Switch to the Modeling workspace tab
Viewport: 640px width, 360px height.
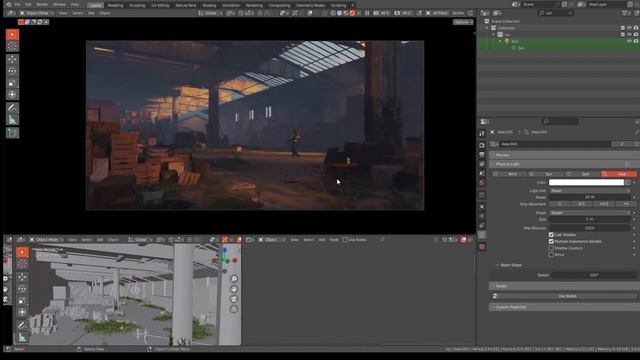click(115, 5)
